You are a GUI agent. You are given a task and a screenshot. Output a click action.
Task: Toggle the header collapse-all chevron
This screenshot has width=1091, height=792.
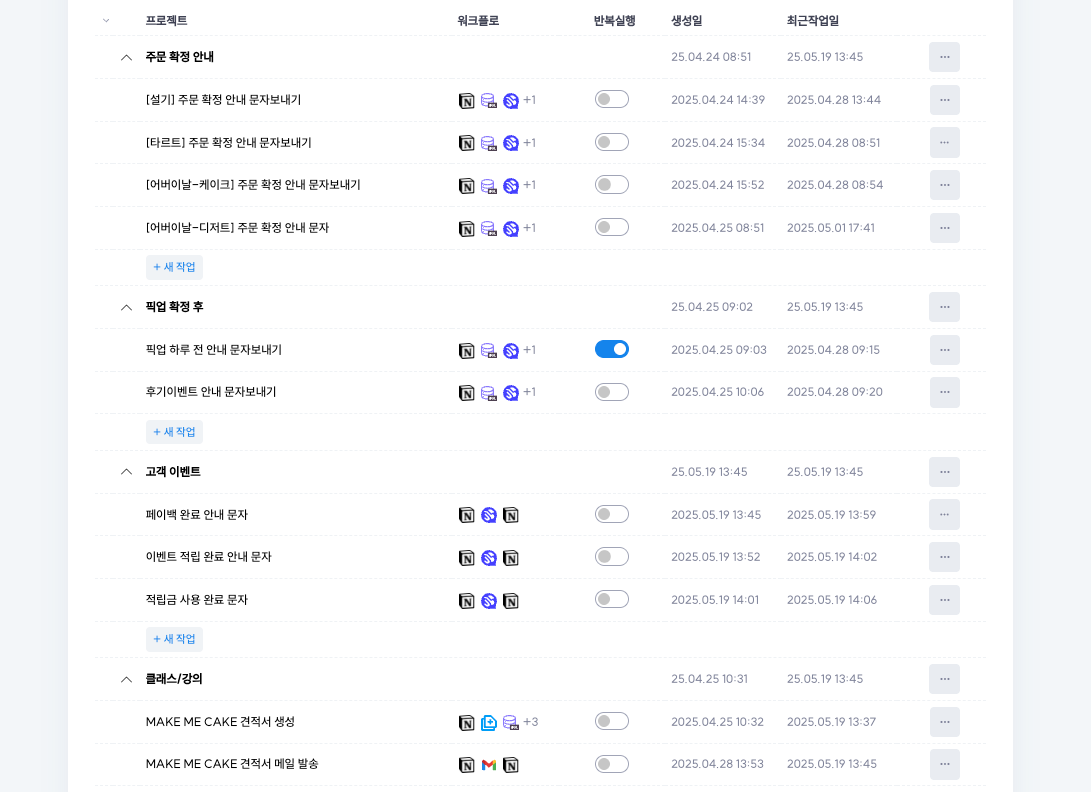pos(106,21)
